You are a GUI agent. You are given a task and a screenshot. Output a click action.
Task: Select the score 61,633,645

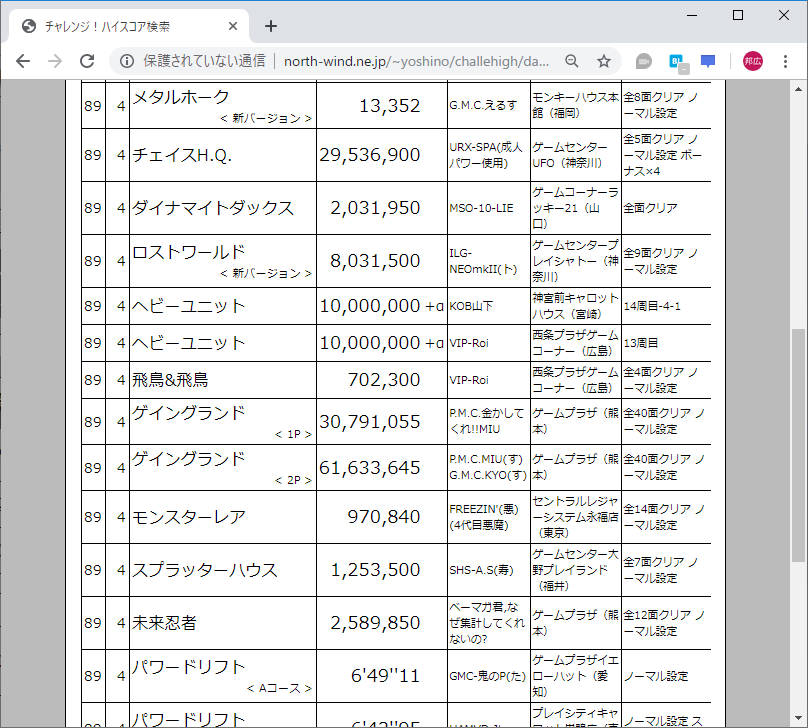click(369, 468)
